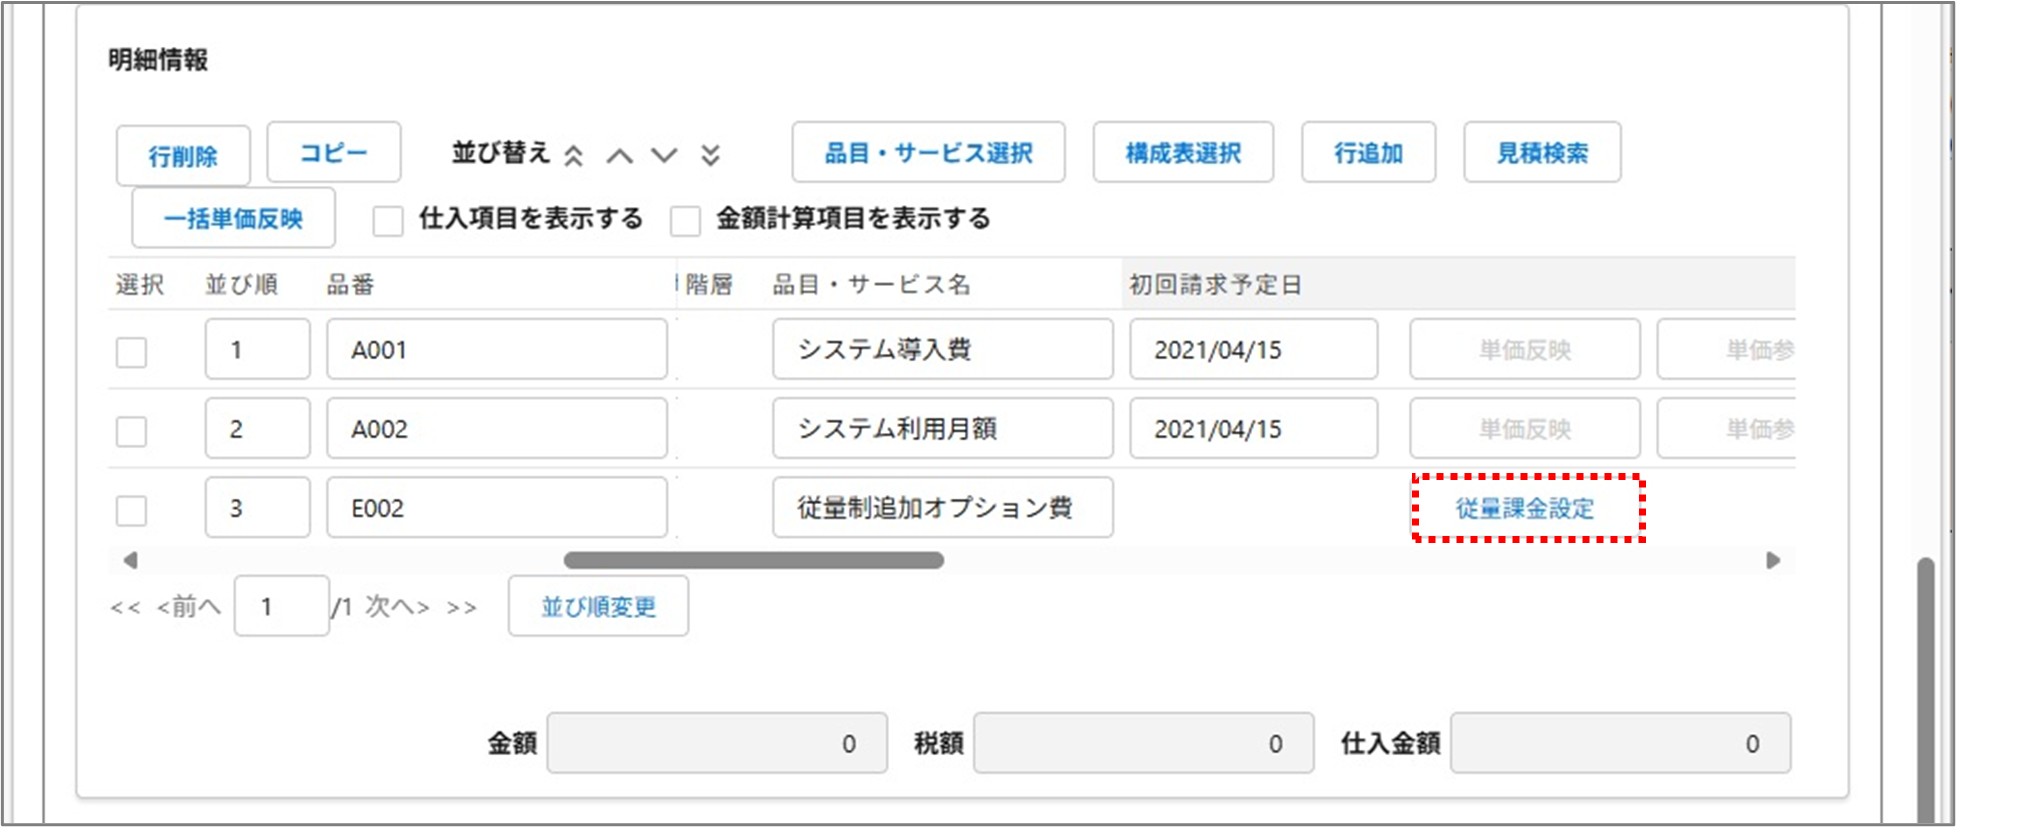Edit sort order field of row 1
The height and width of the screenshot is (832, 2027).
point(258,349)
